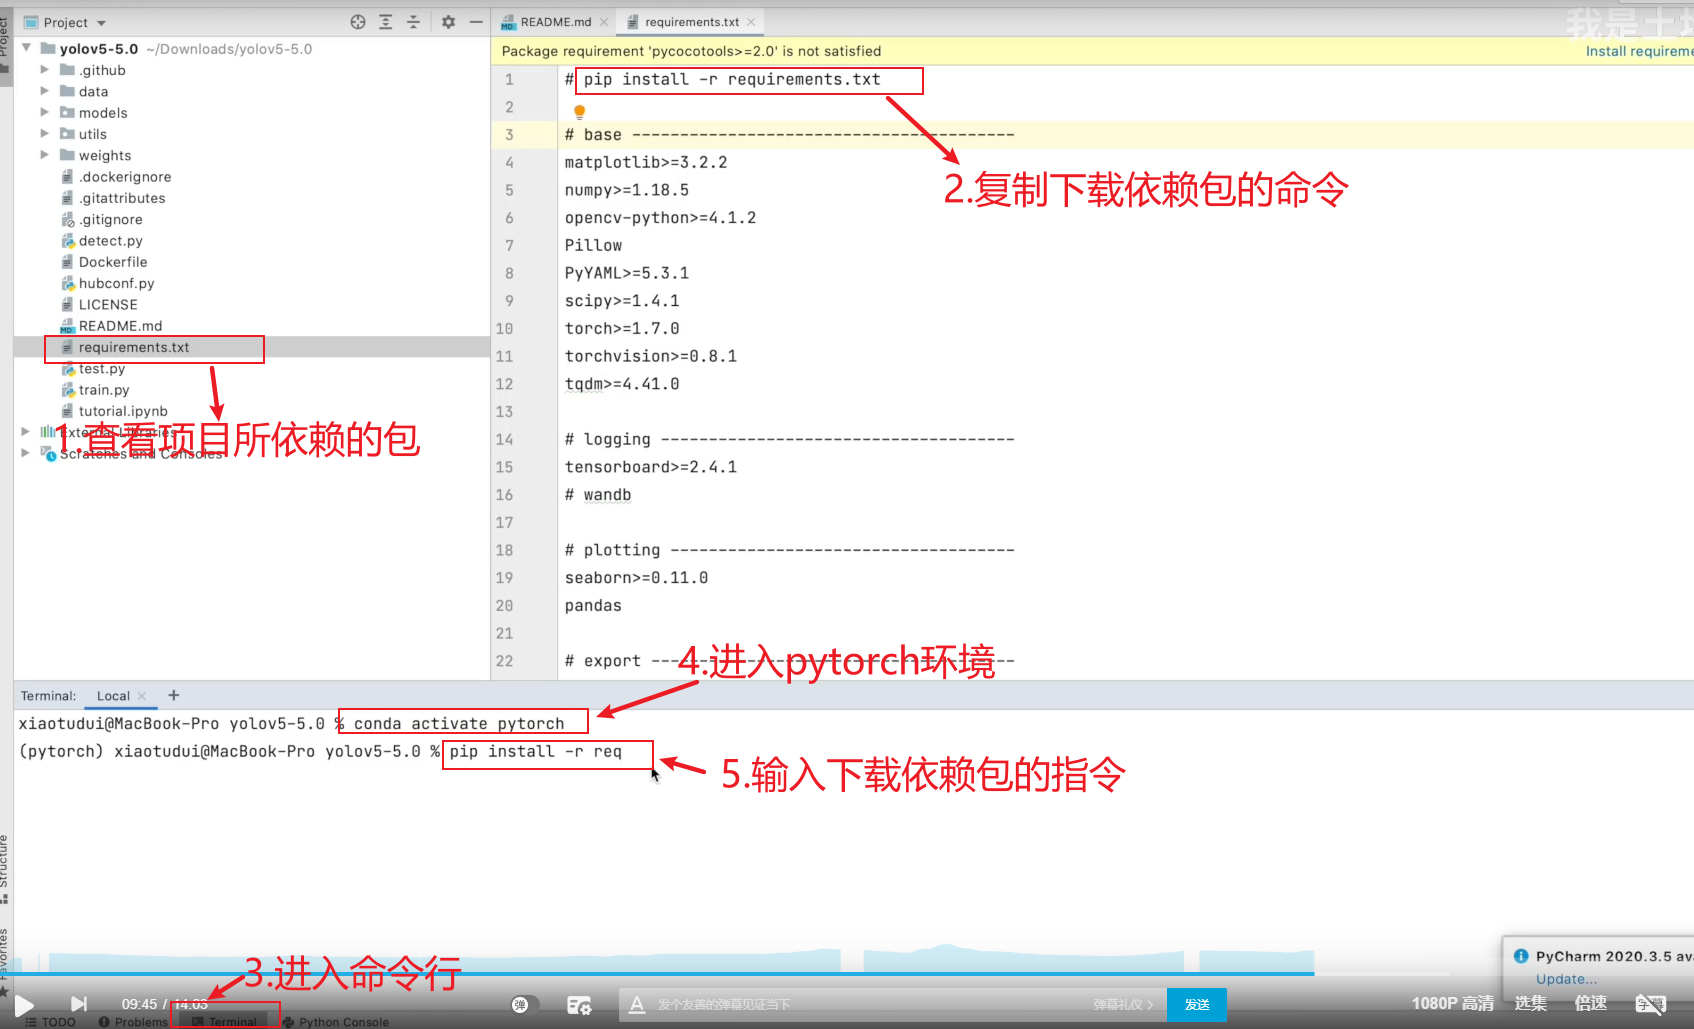Expand the models folder

44,112
